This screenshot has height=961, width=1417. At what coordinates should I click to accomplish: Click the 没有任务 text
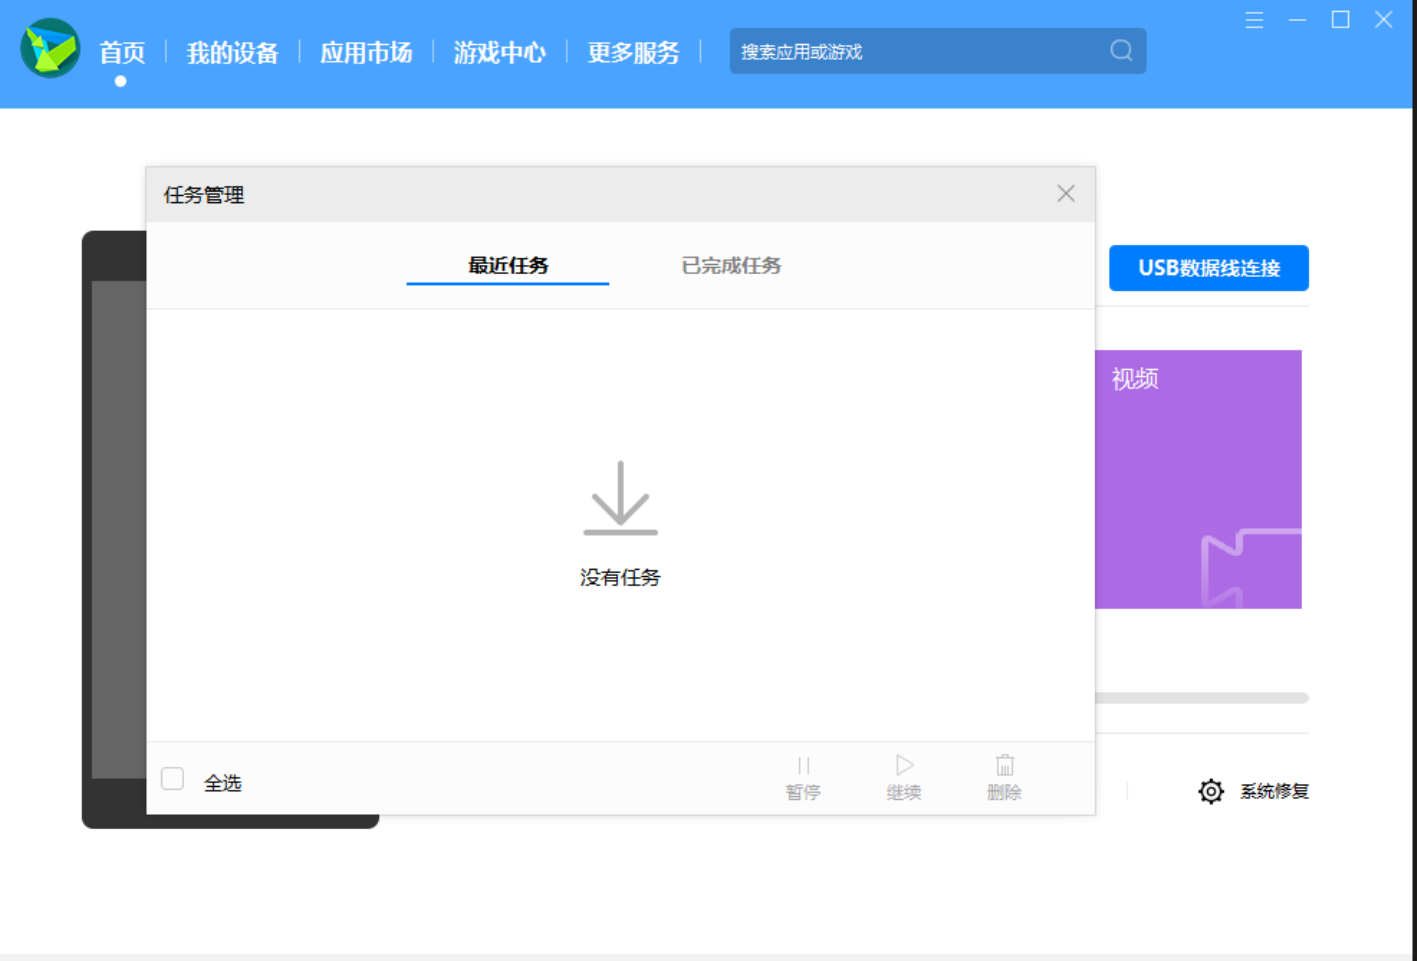pos(620,577)
